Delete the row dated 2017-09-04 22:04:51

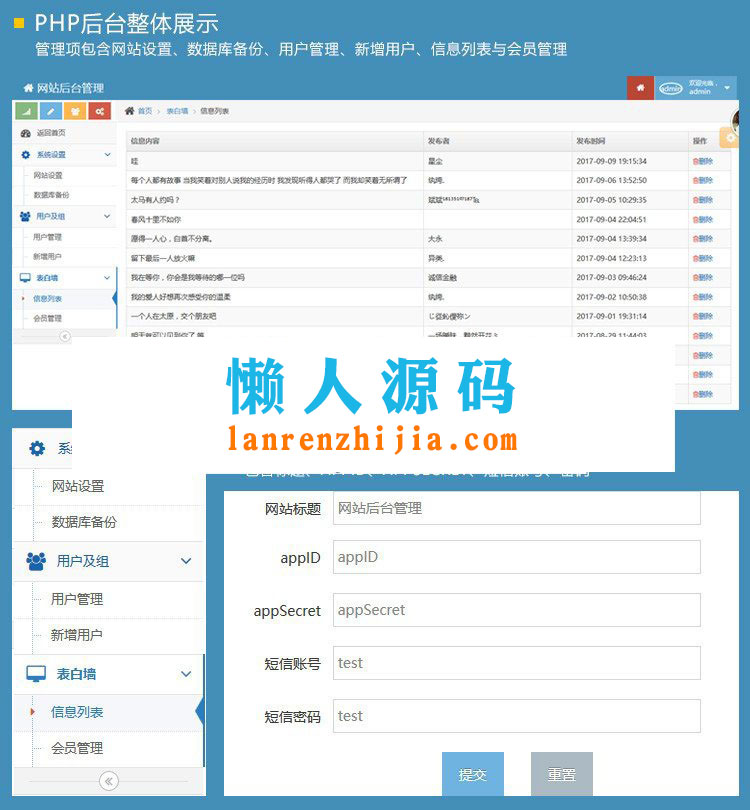(x=702, y=220)
